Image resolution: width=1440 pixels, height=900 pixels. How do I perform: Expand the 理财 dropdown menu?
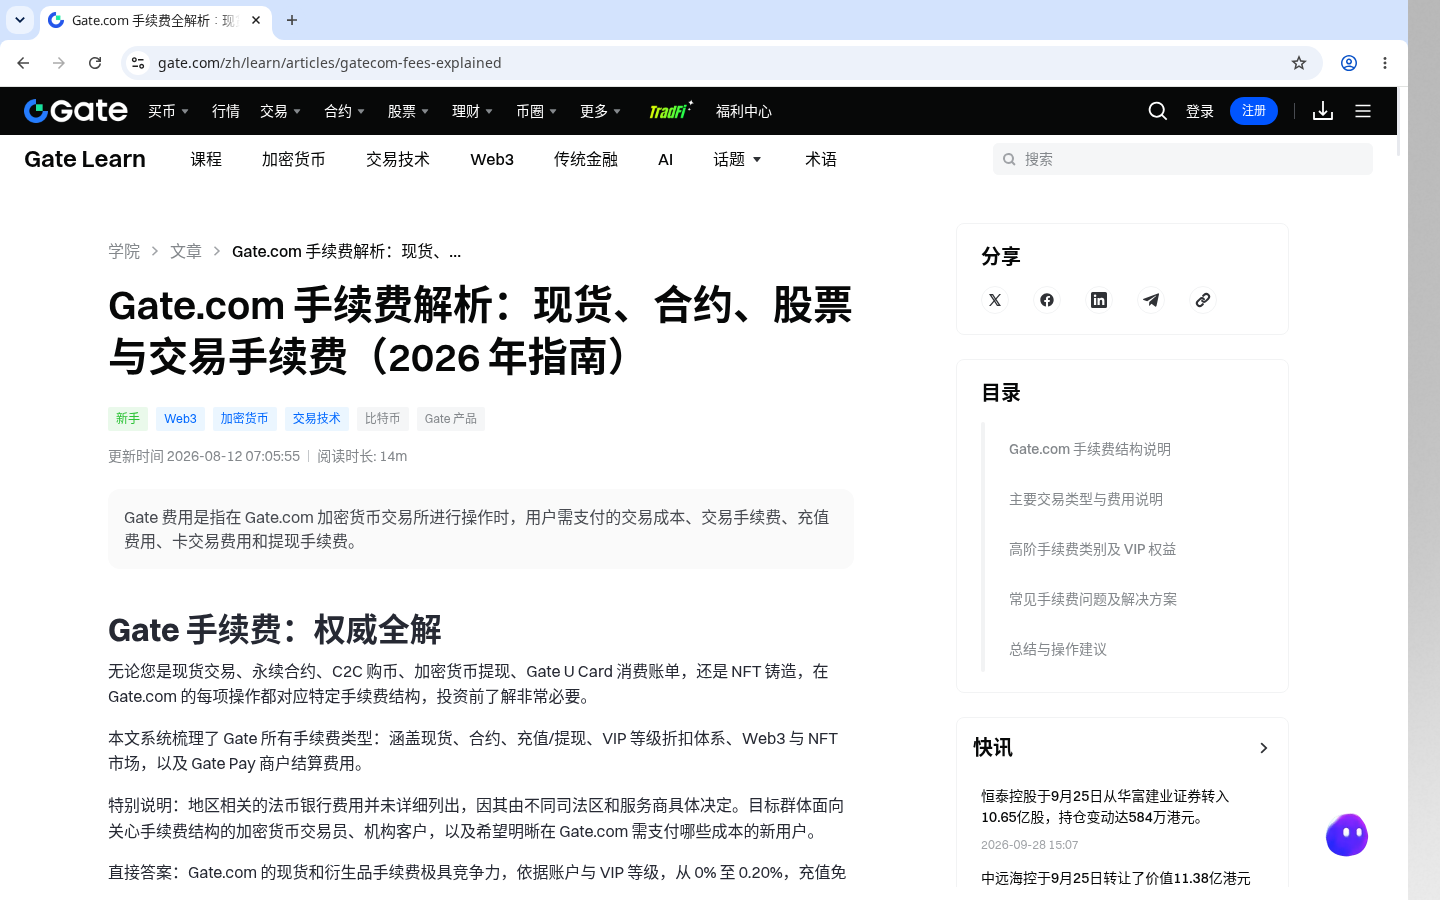pyautogui.click(x=473, y=111)
